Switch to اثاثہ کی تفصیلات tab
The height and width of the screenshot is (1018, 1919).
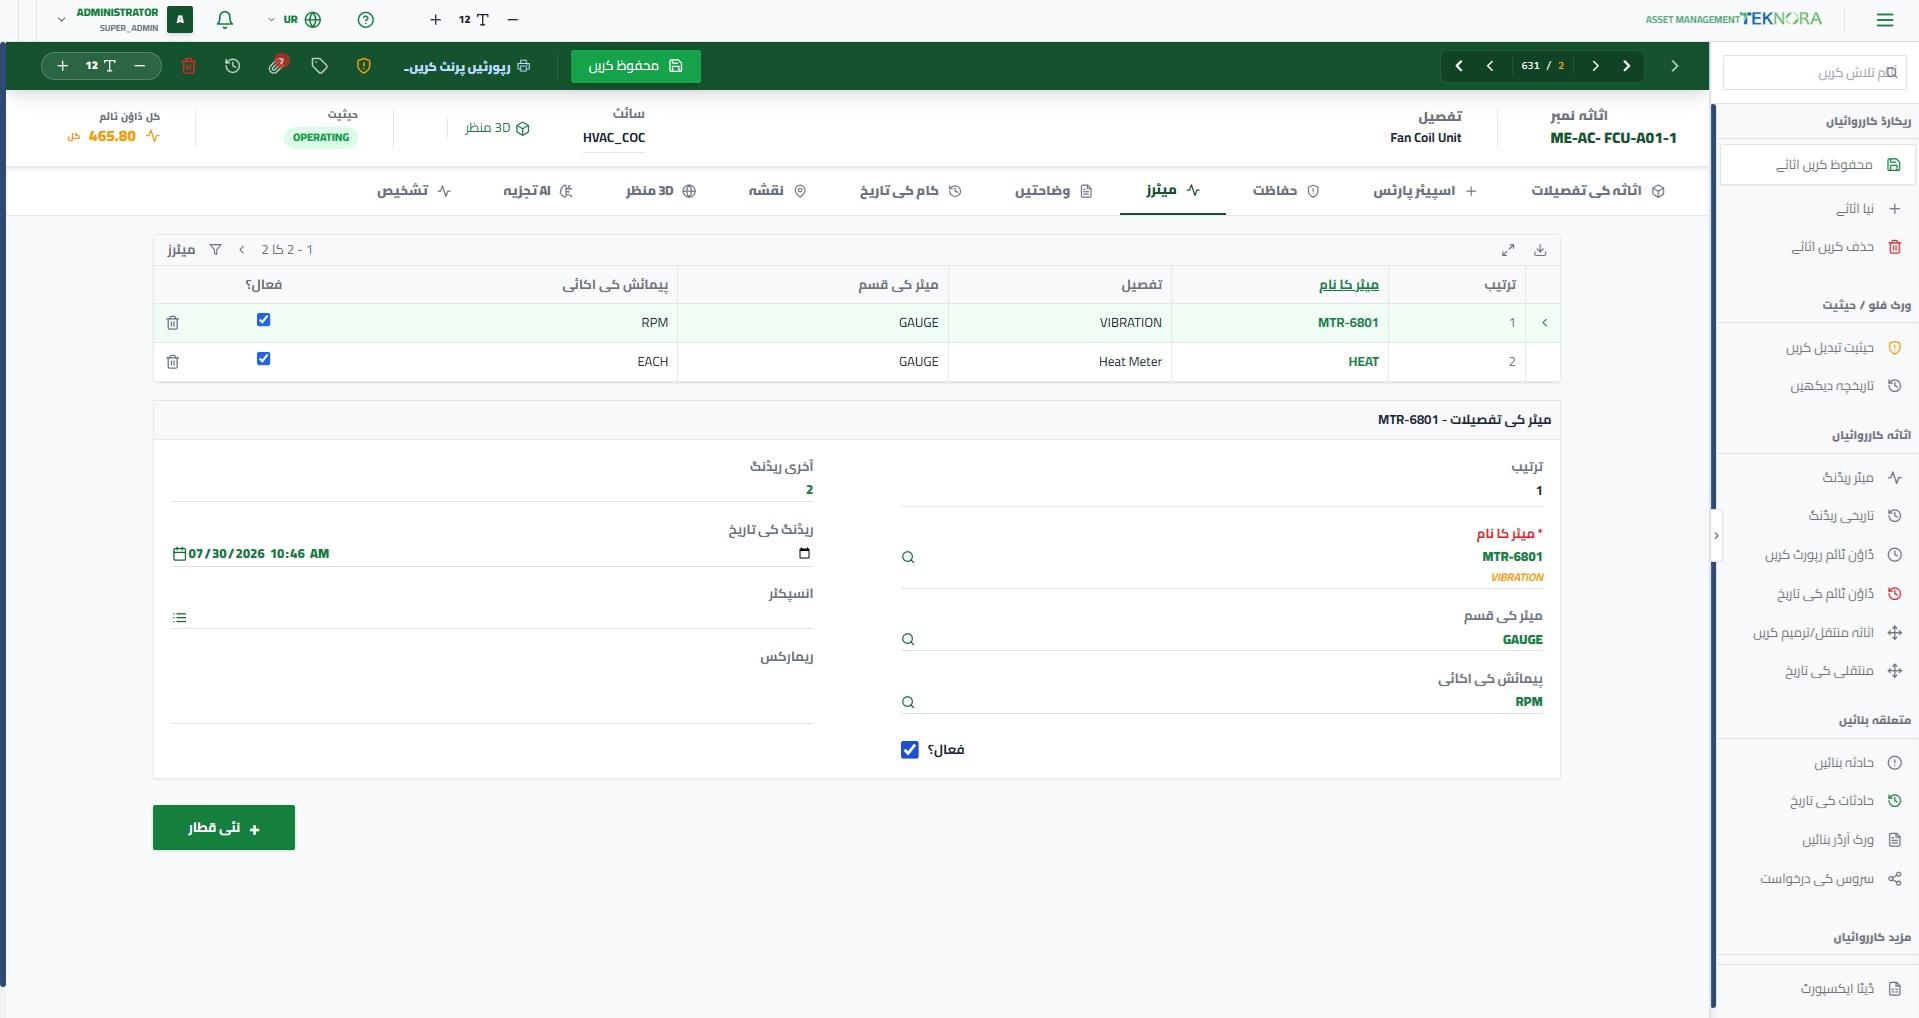pyautogui.click(x=1598, y=191)
